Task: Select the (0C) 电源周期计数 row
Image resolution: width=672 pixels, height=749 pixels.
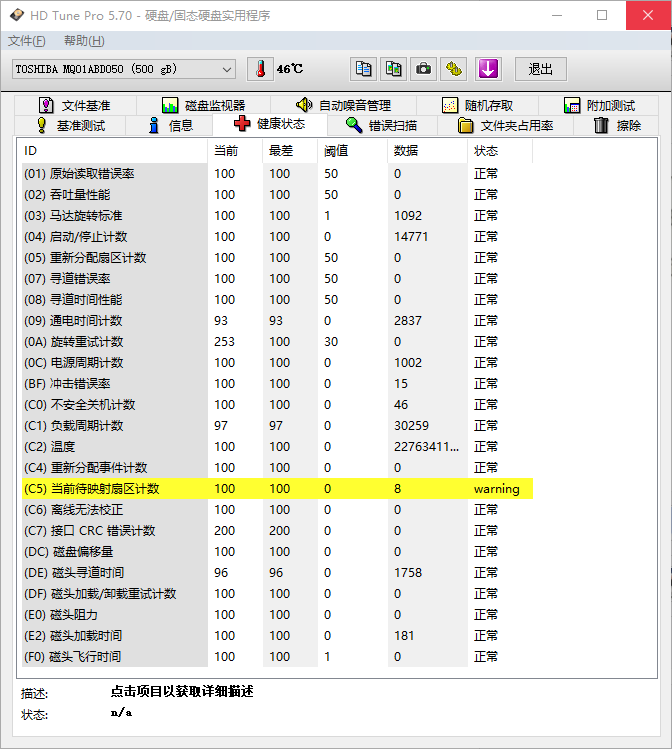Action: (277, 363)
